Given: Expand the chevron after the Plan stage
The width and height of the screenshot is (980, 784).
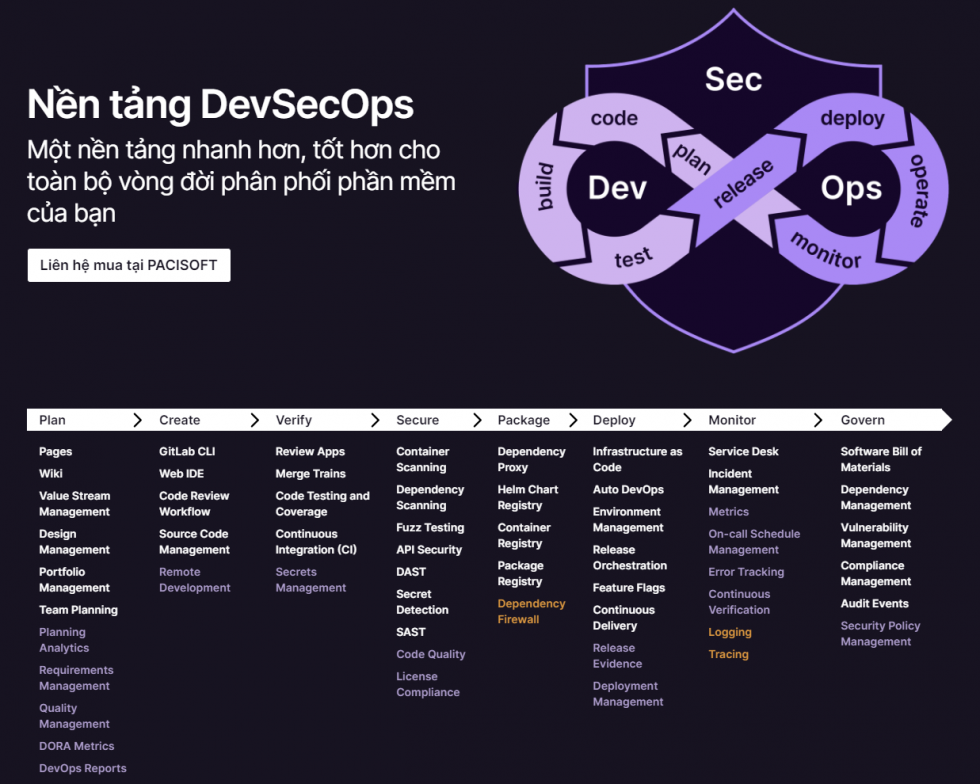Looking at the screenshot, I should pyautogui.click(x=139, y=419).
